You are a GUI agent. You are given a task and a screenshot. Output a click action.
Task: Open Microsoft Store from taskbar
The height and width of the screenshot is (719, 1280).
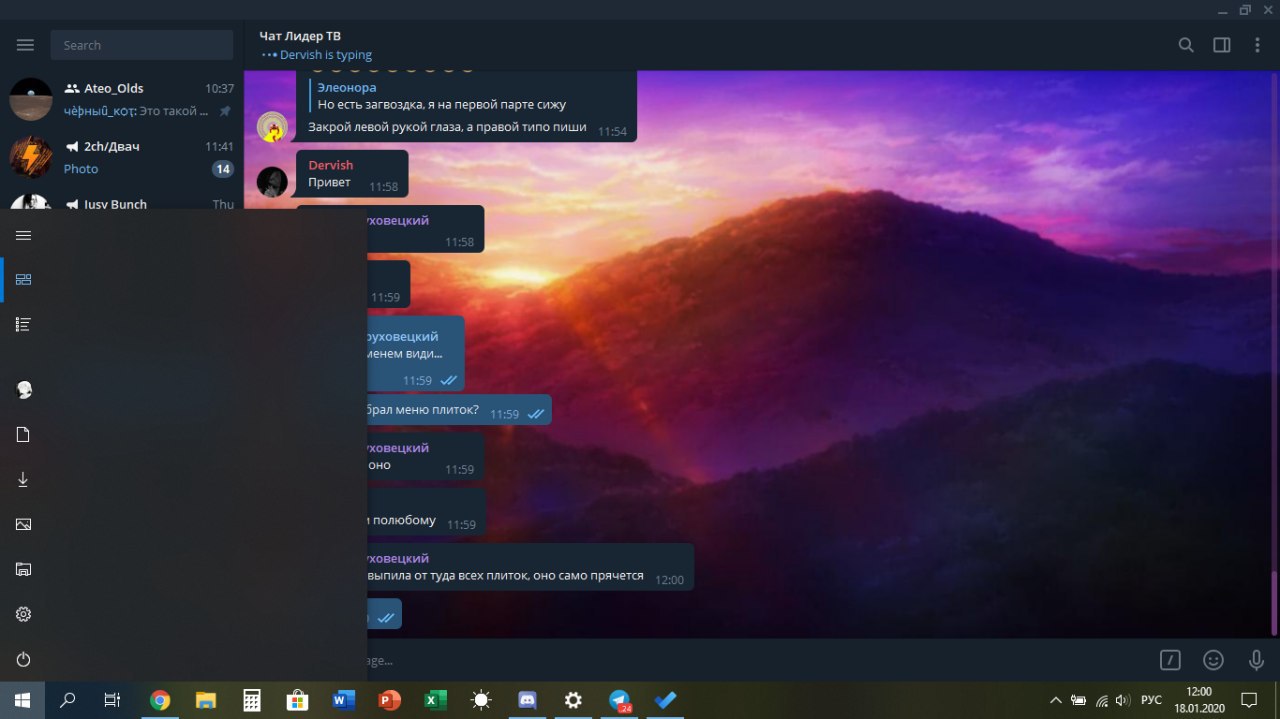(x=297, y=700)
